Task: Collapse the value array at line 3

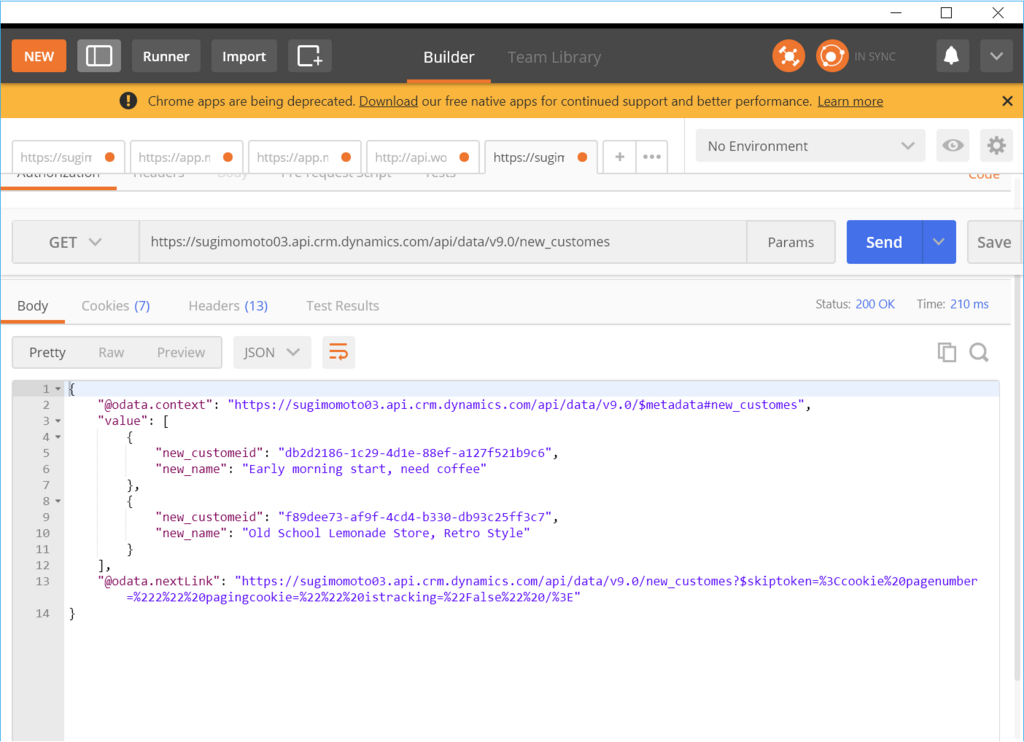Action: pyautogui.click(x=57, y=421)
